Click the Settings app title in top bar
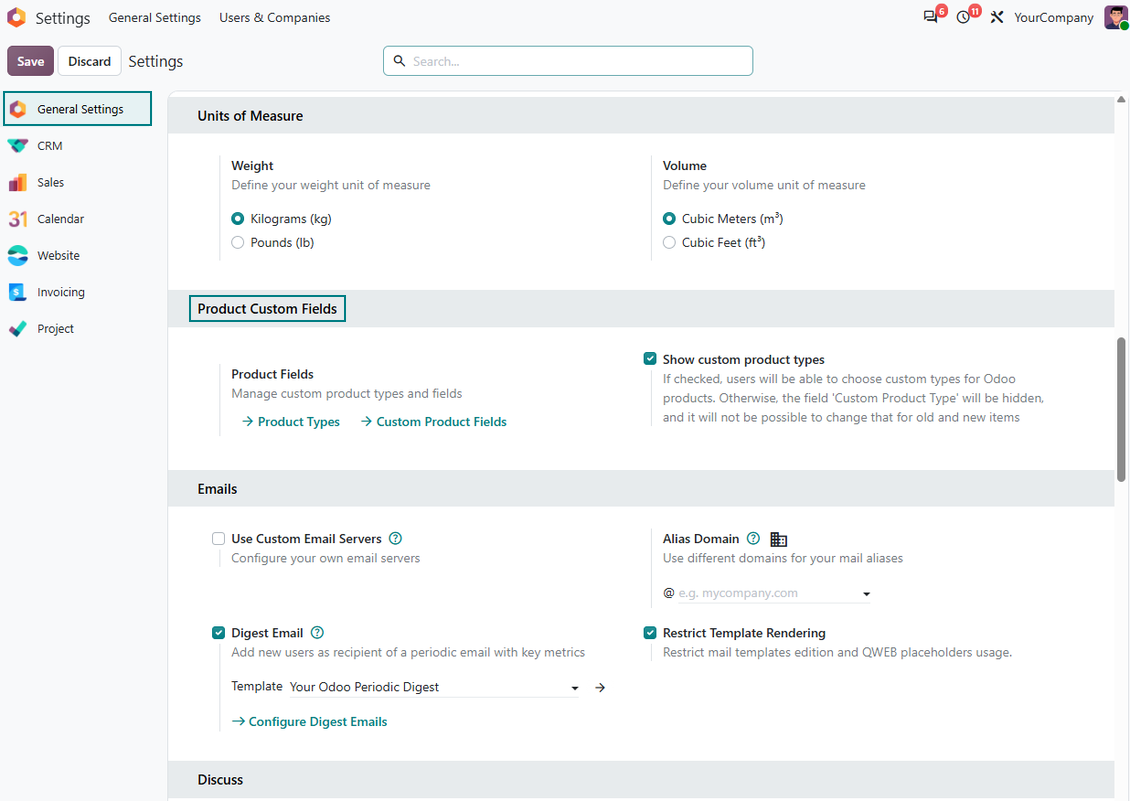This screenshot has width=1130, height=801. 63,17
